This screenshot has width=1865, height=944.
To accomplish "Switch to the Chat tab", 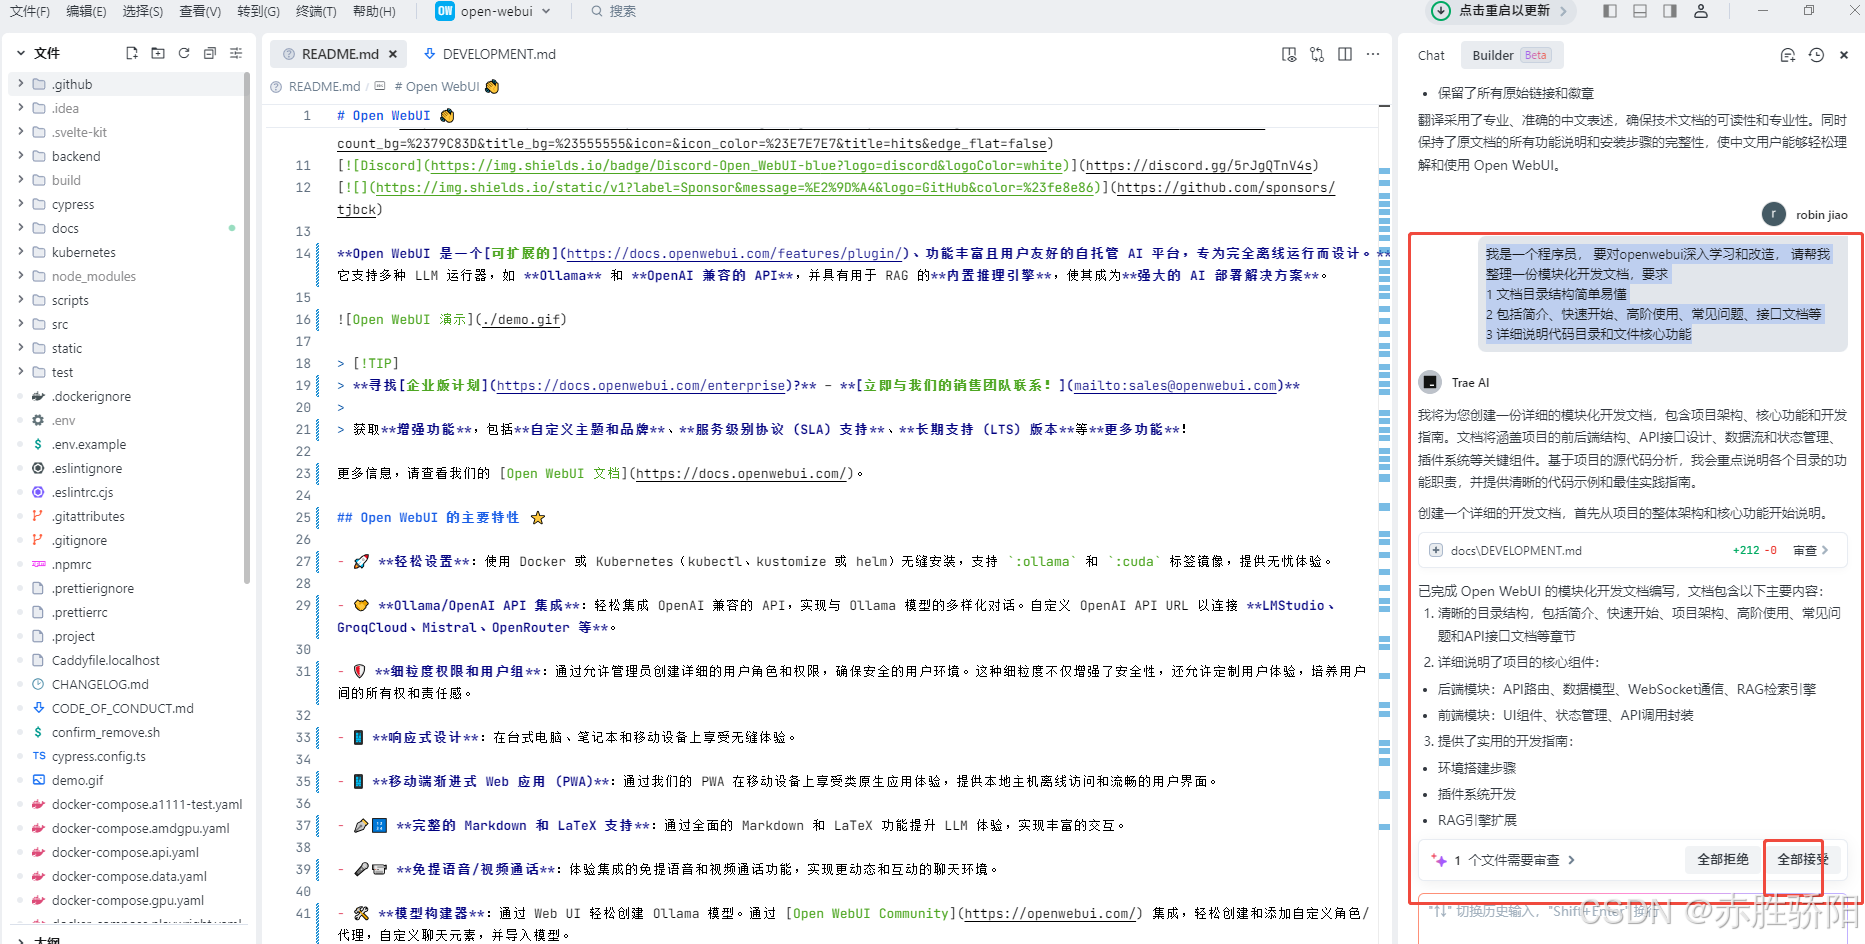I will tap(1431, 56).
